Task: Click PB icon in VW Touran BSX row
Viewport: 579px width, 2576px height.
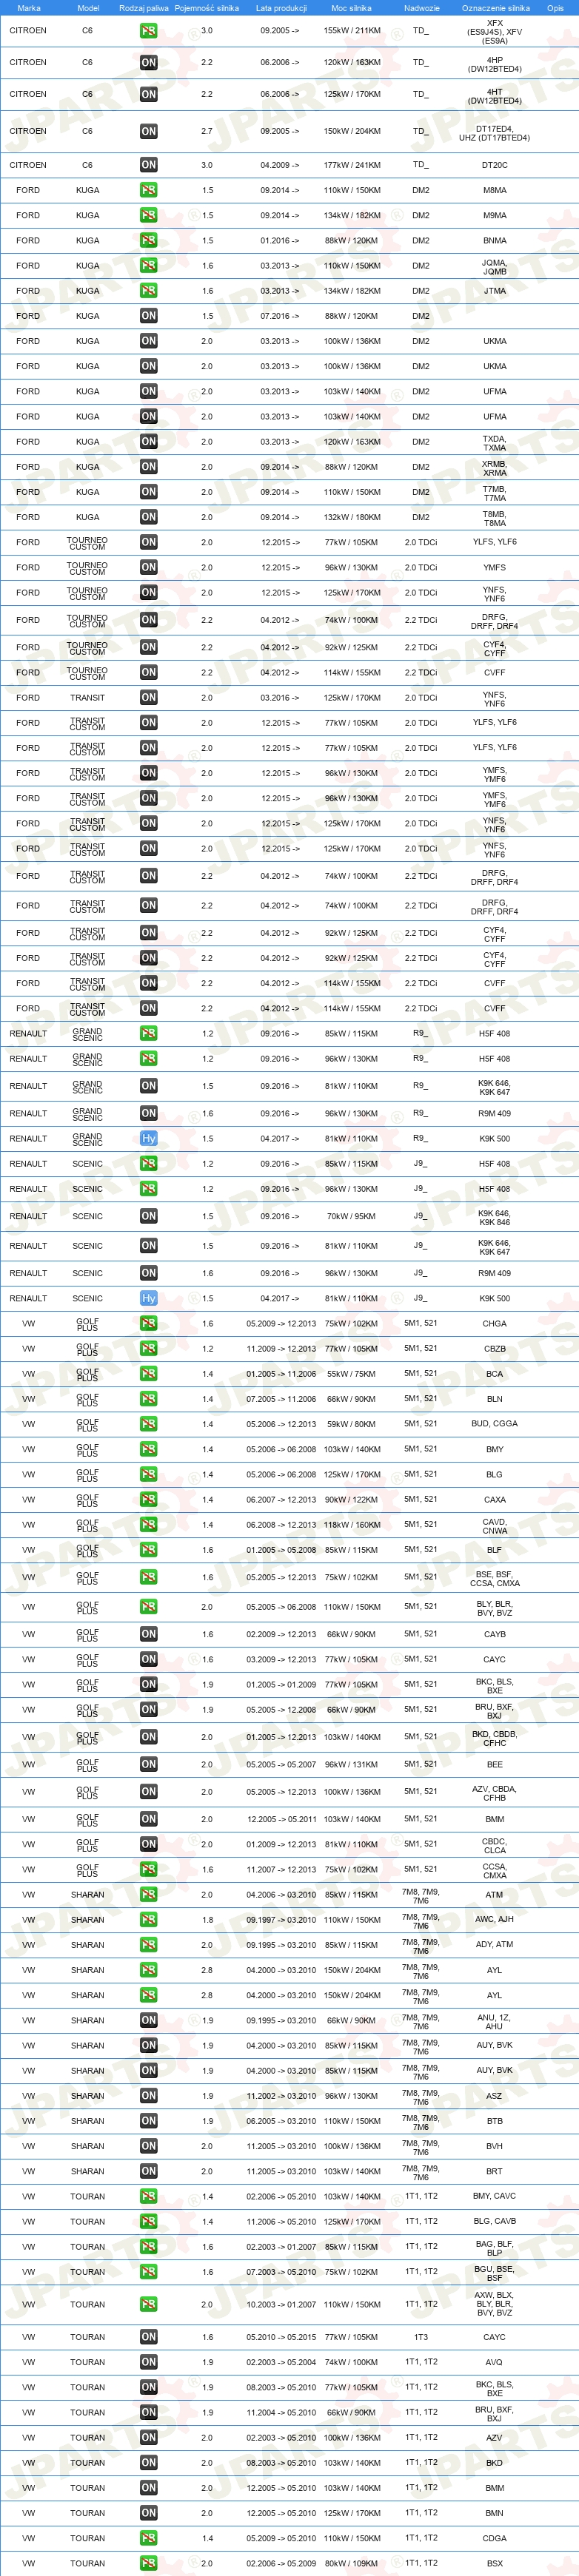Action: click(148, 2563)
